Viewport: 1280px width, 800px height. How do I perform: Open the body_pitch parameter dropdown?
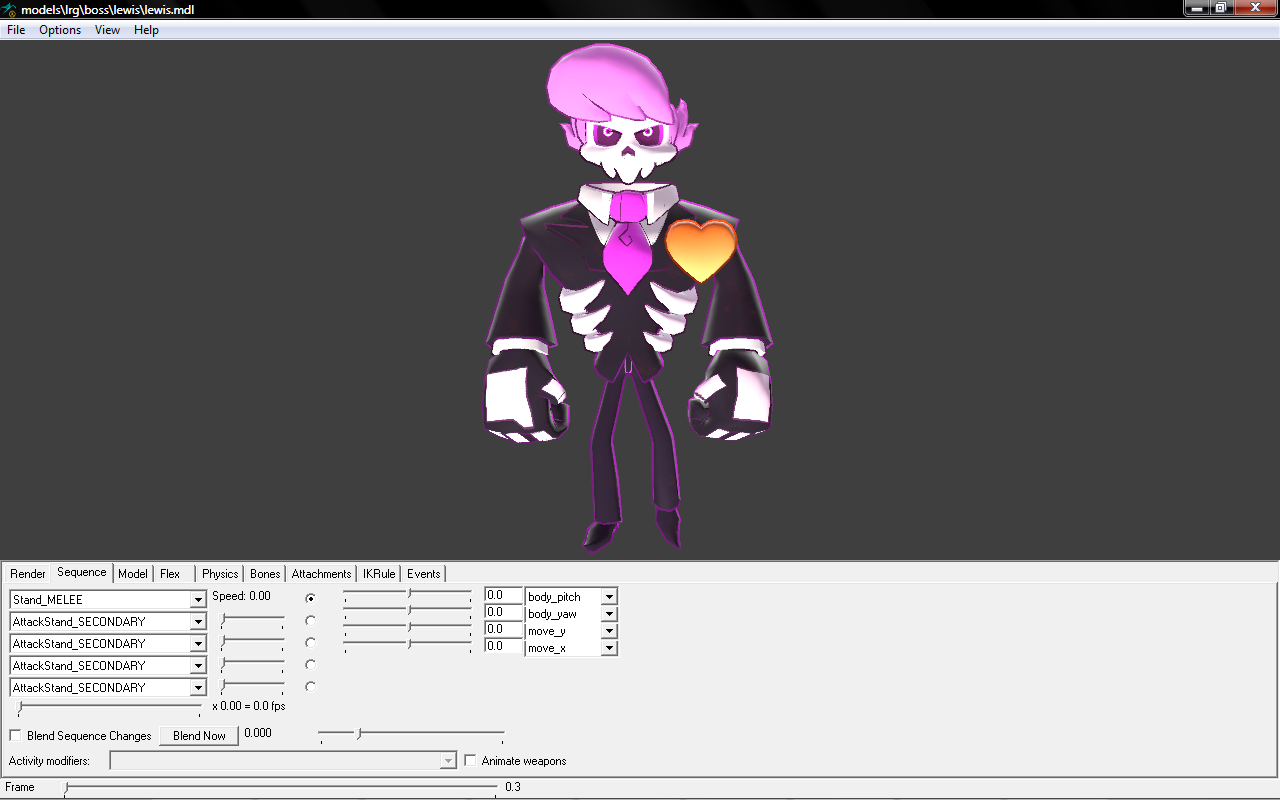pos(610,597)
